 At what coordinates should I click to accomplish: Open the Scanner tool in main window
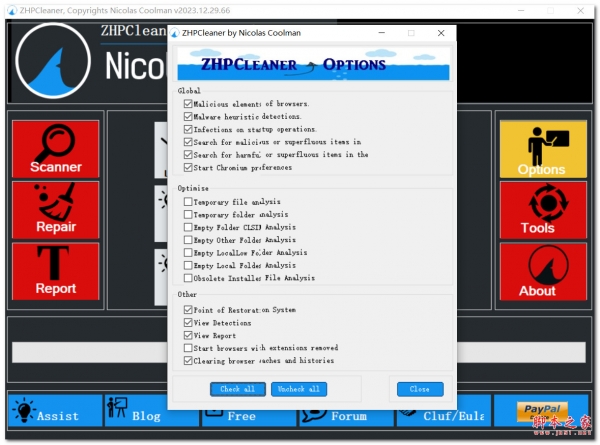(55, 149)
